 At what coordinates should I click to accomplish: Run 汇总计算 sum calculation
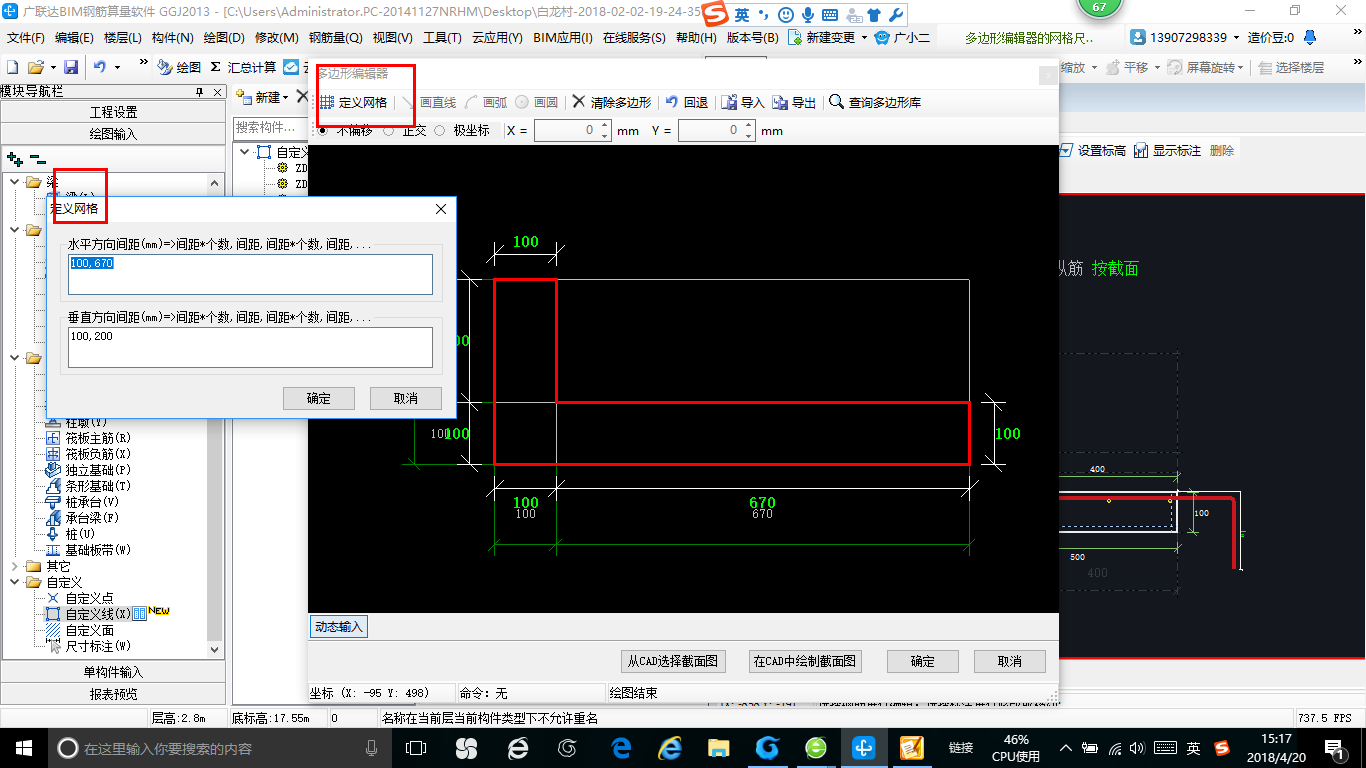click(x=243, y=67)
